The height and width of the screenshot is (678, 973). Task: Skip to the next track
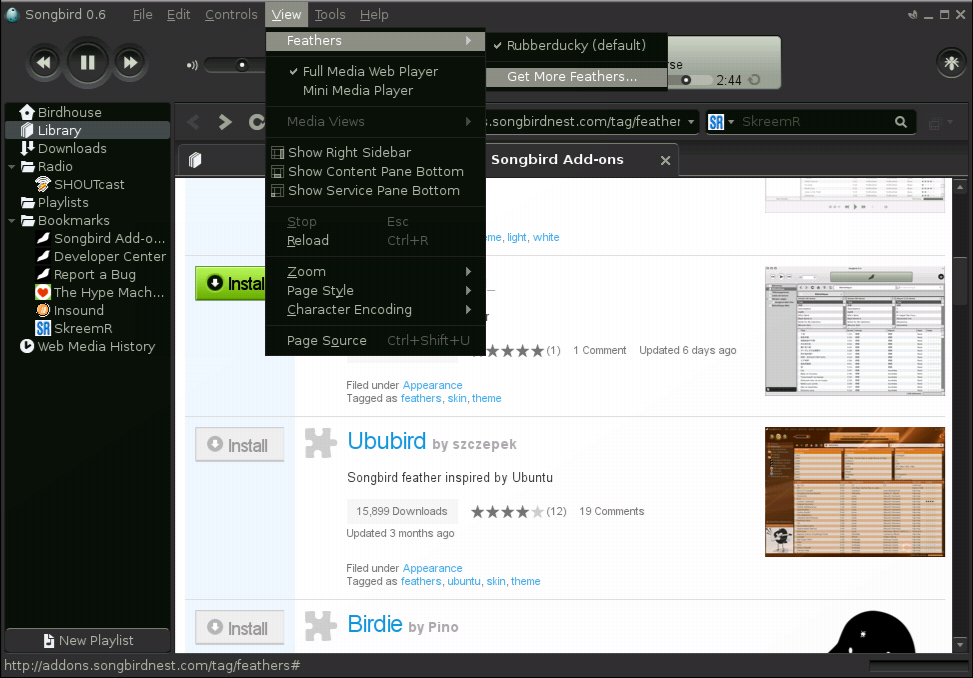click(130, 63)
